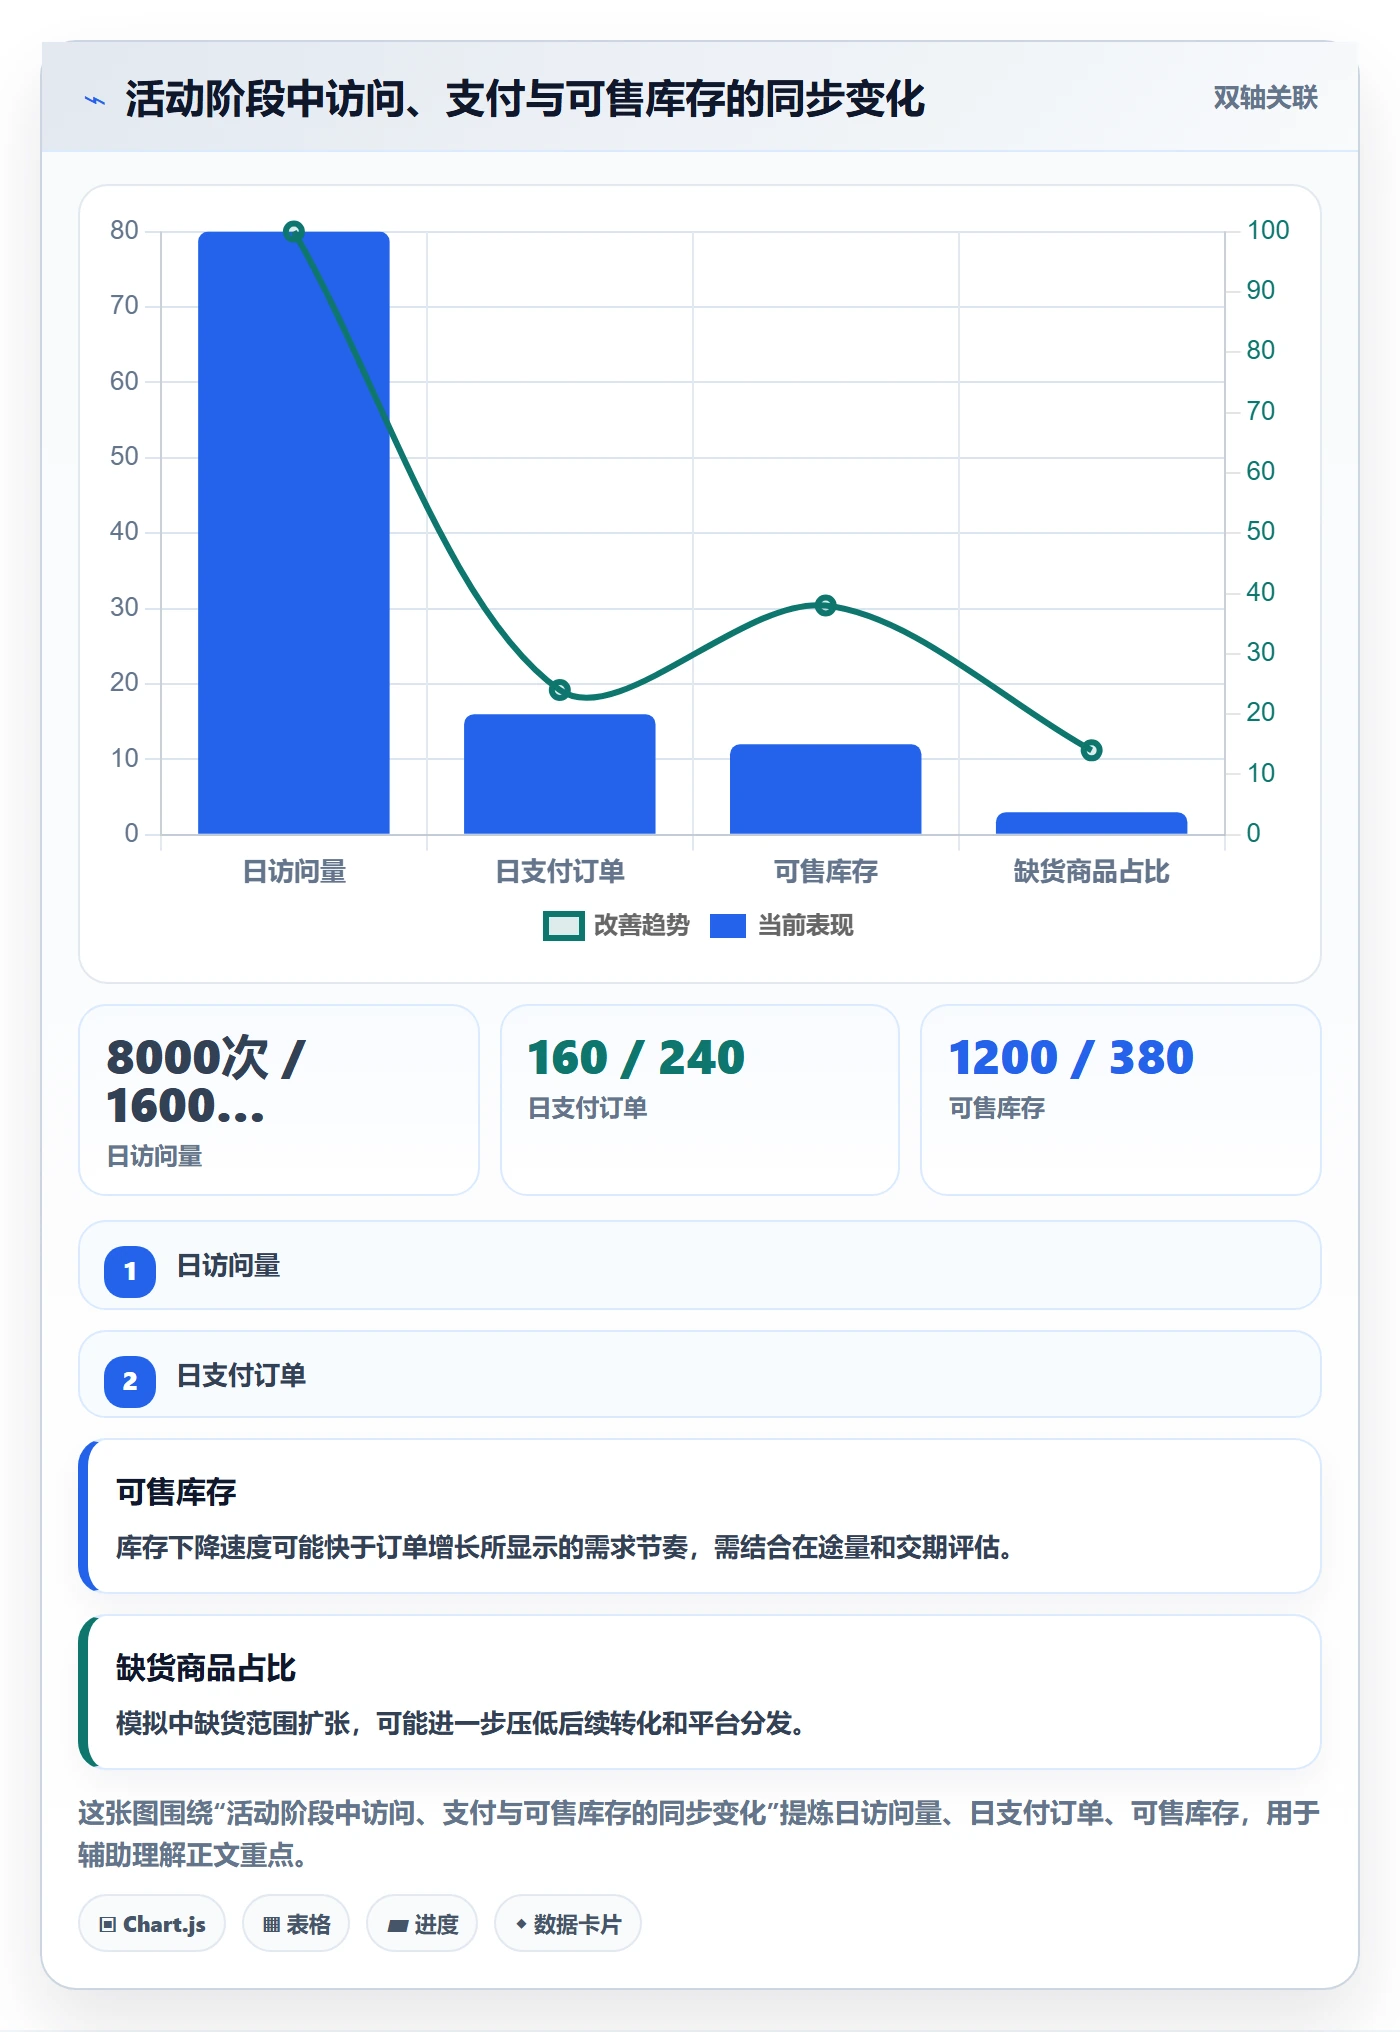1400x2032 pixels.
Task: Click the trend line point above 日访问量
Action: point(294,231)
